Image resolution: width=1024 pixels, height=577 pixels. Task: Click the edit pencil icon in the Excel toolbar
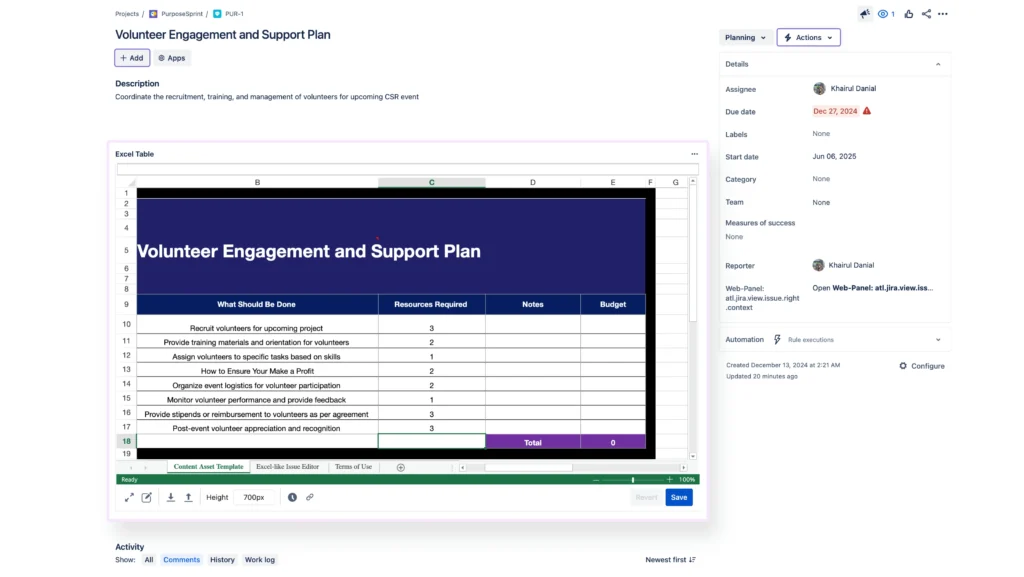pos(147,497)
